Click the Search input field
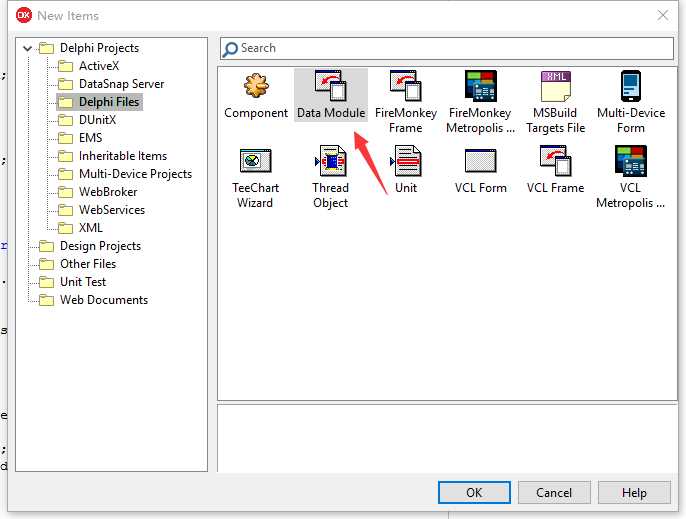This screenshot has width=686, height=519. coord(447,48)
